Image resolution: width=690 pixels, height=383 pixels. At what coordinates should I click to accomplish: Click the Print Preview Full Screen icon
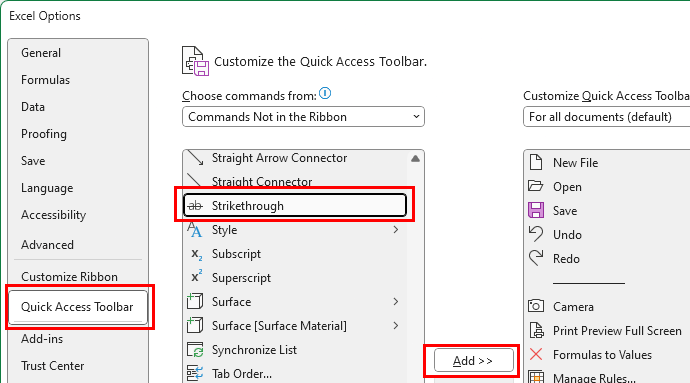(536, 330)
